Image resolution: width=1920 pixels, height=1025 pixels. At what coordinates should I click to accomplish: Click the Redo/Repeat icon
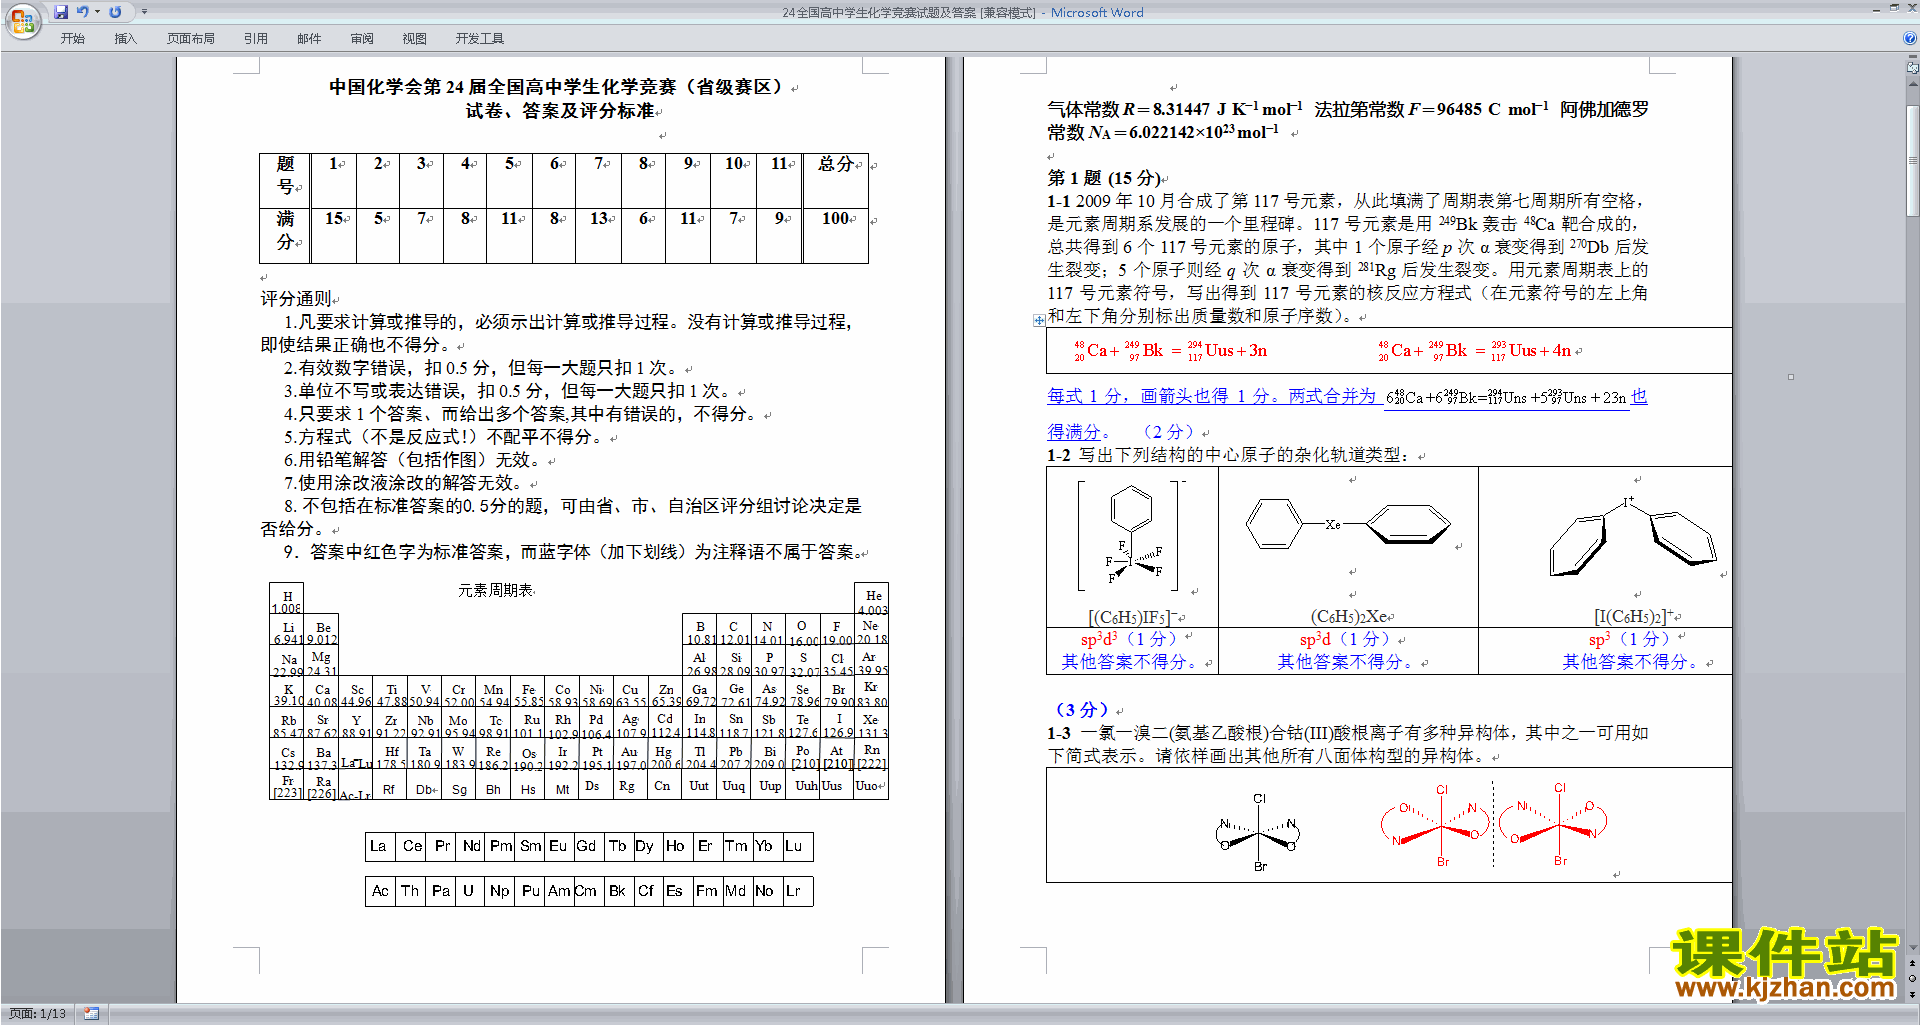click(x=115, y=12)
